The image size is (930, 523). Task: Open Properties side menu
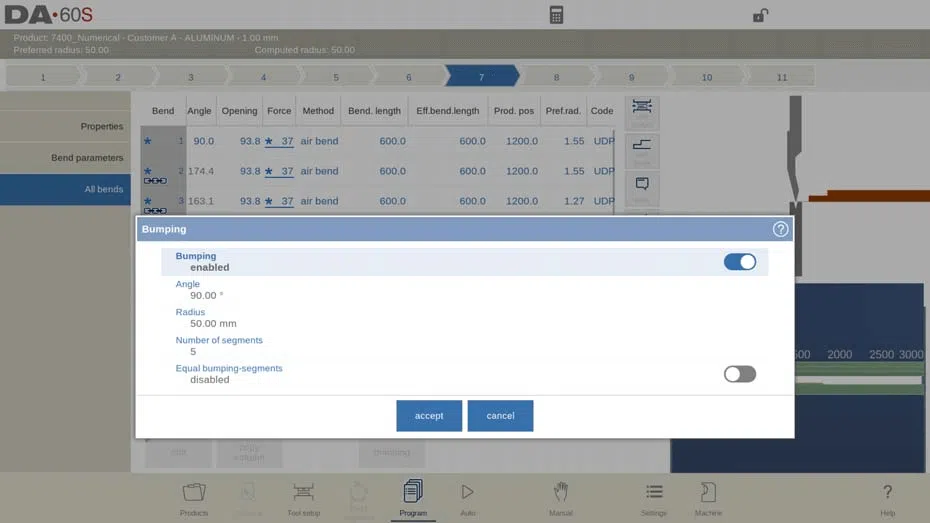[65, 126]
